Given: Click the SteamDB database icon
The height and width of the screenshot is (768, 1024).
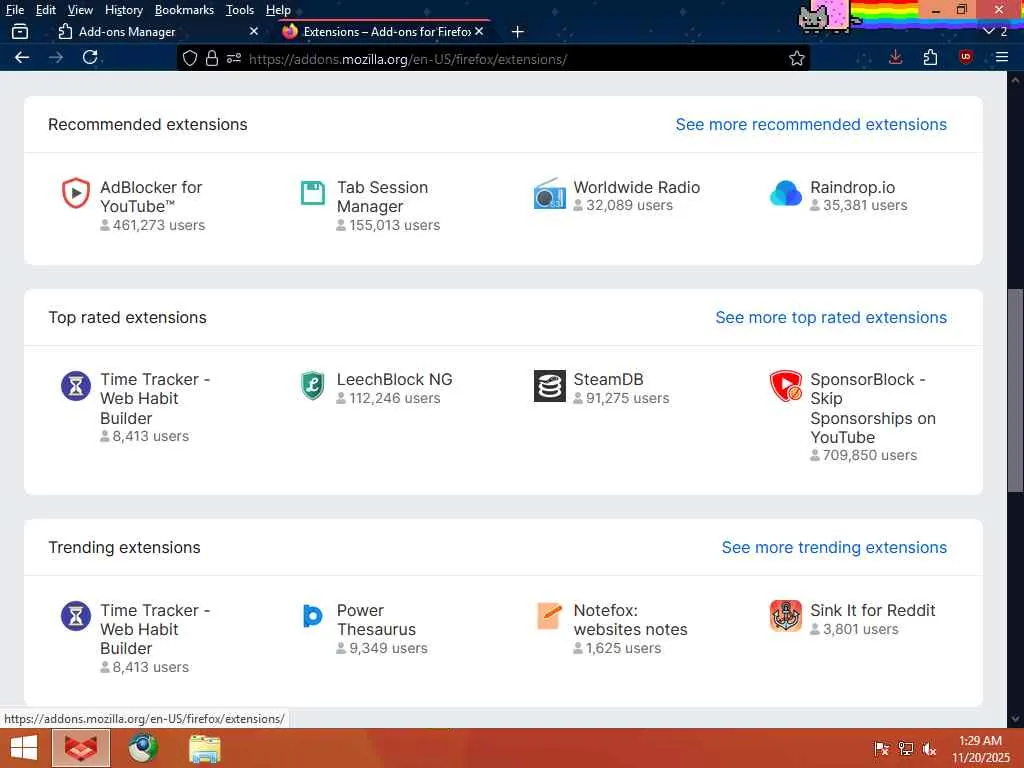Looking at the screenshot, I should coord(549,385).
